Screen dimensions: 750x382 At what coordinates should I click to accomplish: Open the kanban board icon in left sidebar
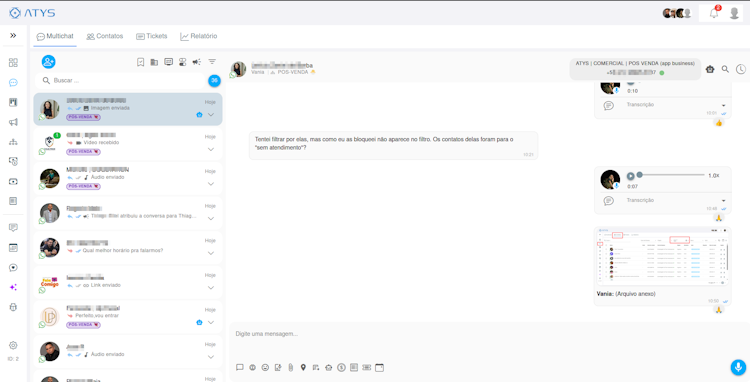point(13,102)
